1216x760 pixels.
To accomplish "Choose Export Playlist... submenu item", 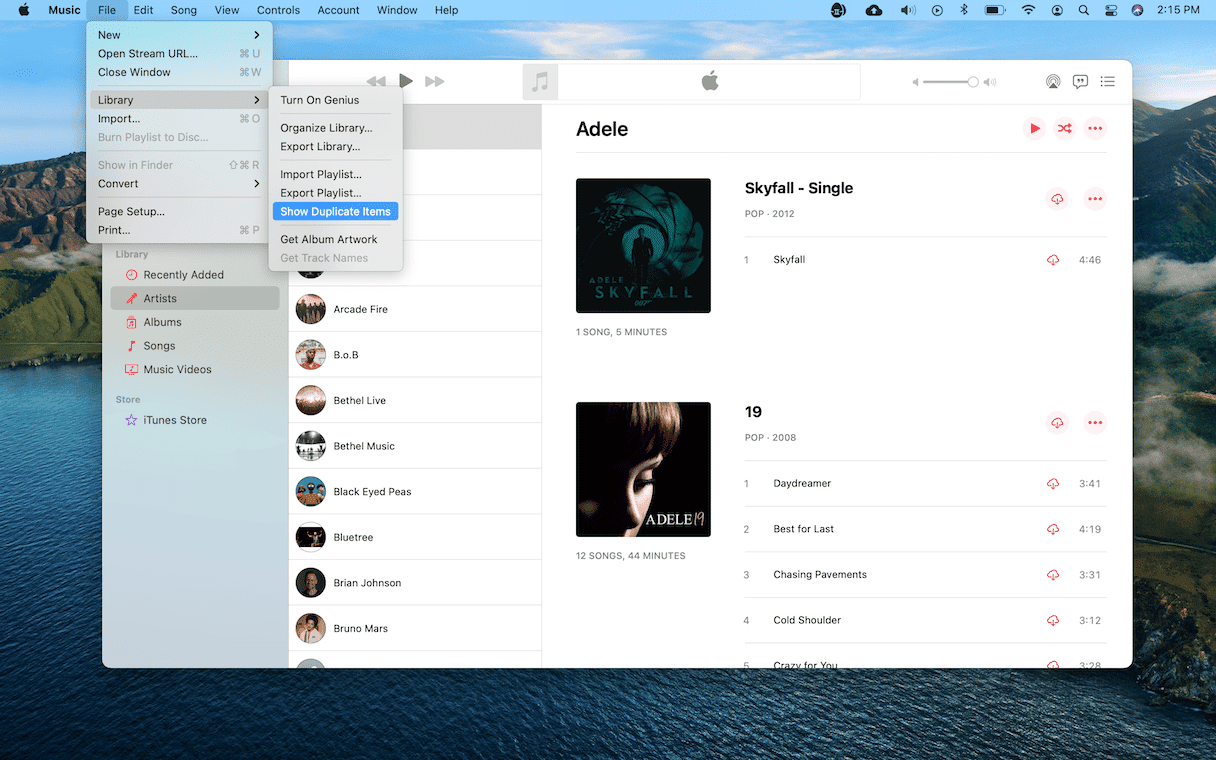I will (x=336, y=193).
